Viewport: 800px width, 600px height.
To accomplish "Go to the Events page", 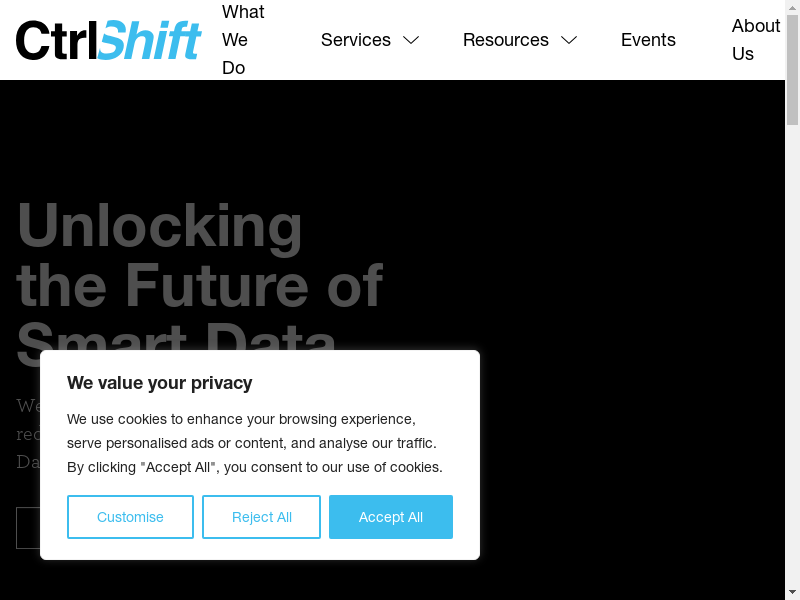I will [x=648, y=40].
